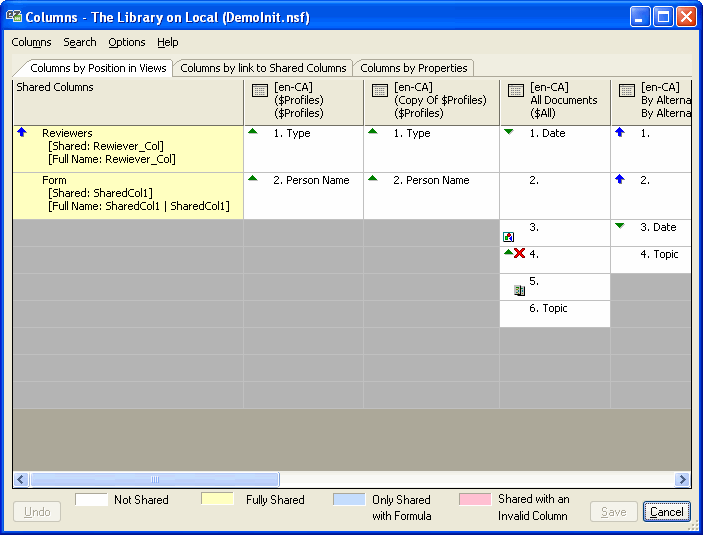Viewport: 703px width, 535px height.
Task: Click the red X icon in row 4
Action: click(x=519, y=255)
